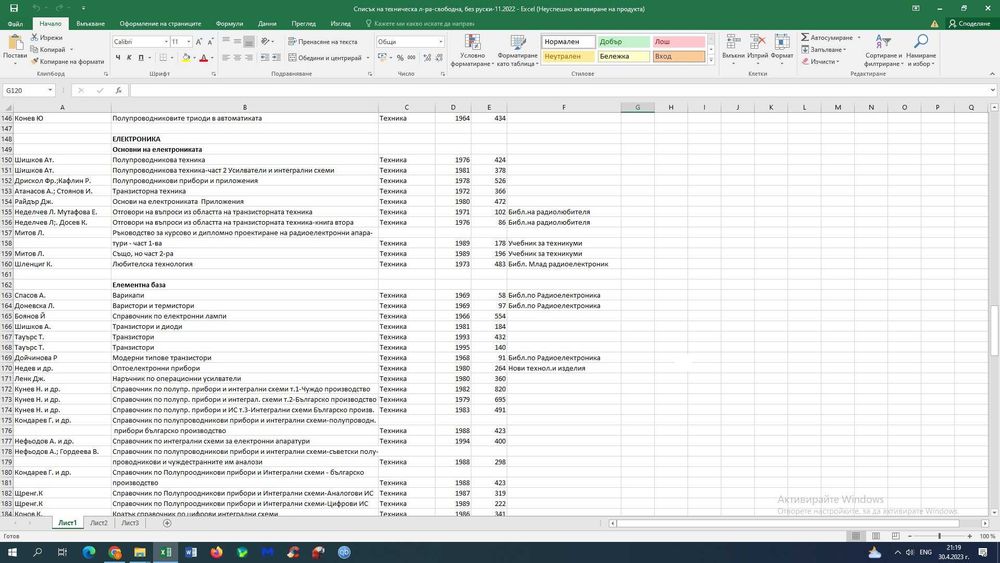Open Name Box G120 dropdown
This screenshot has height=563, width=1000.
pos(50,91)
